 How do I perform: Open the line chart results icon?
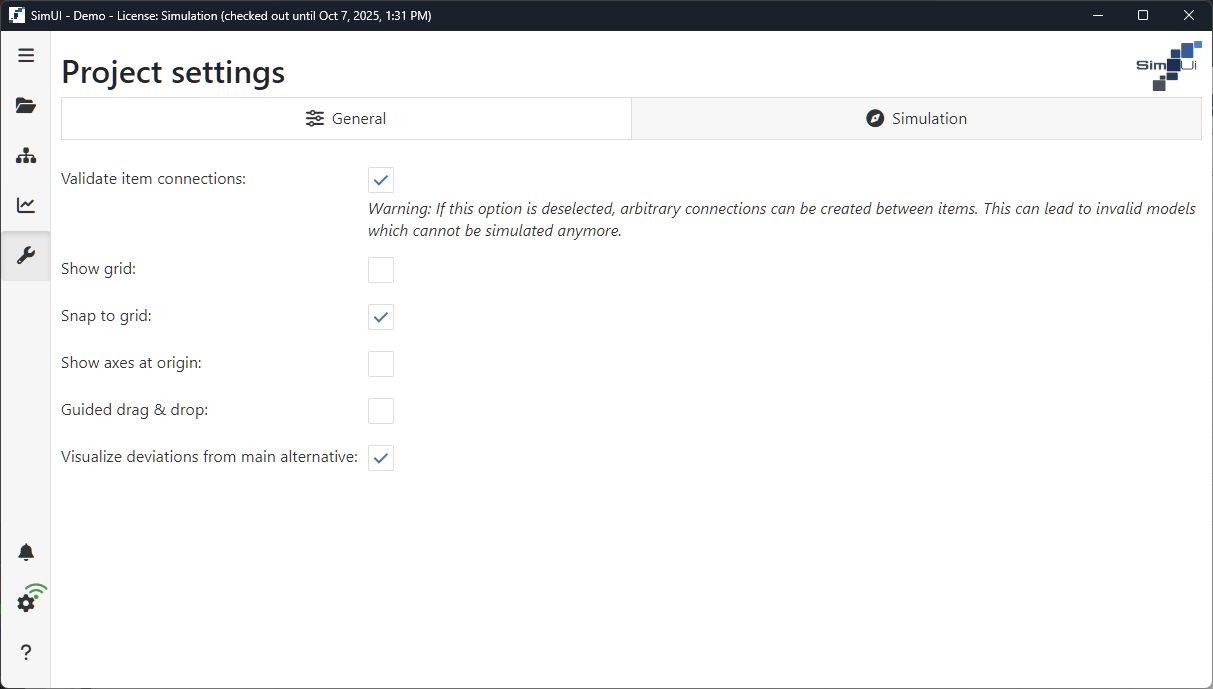26,206
